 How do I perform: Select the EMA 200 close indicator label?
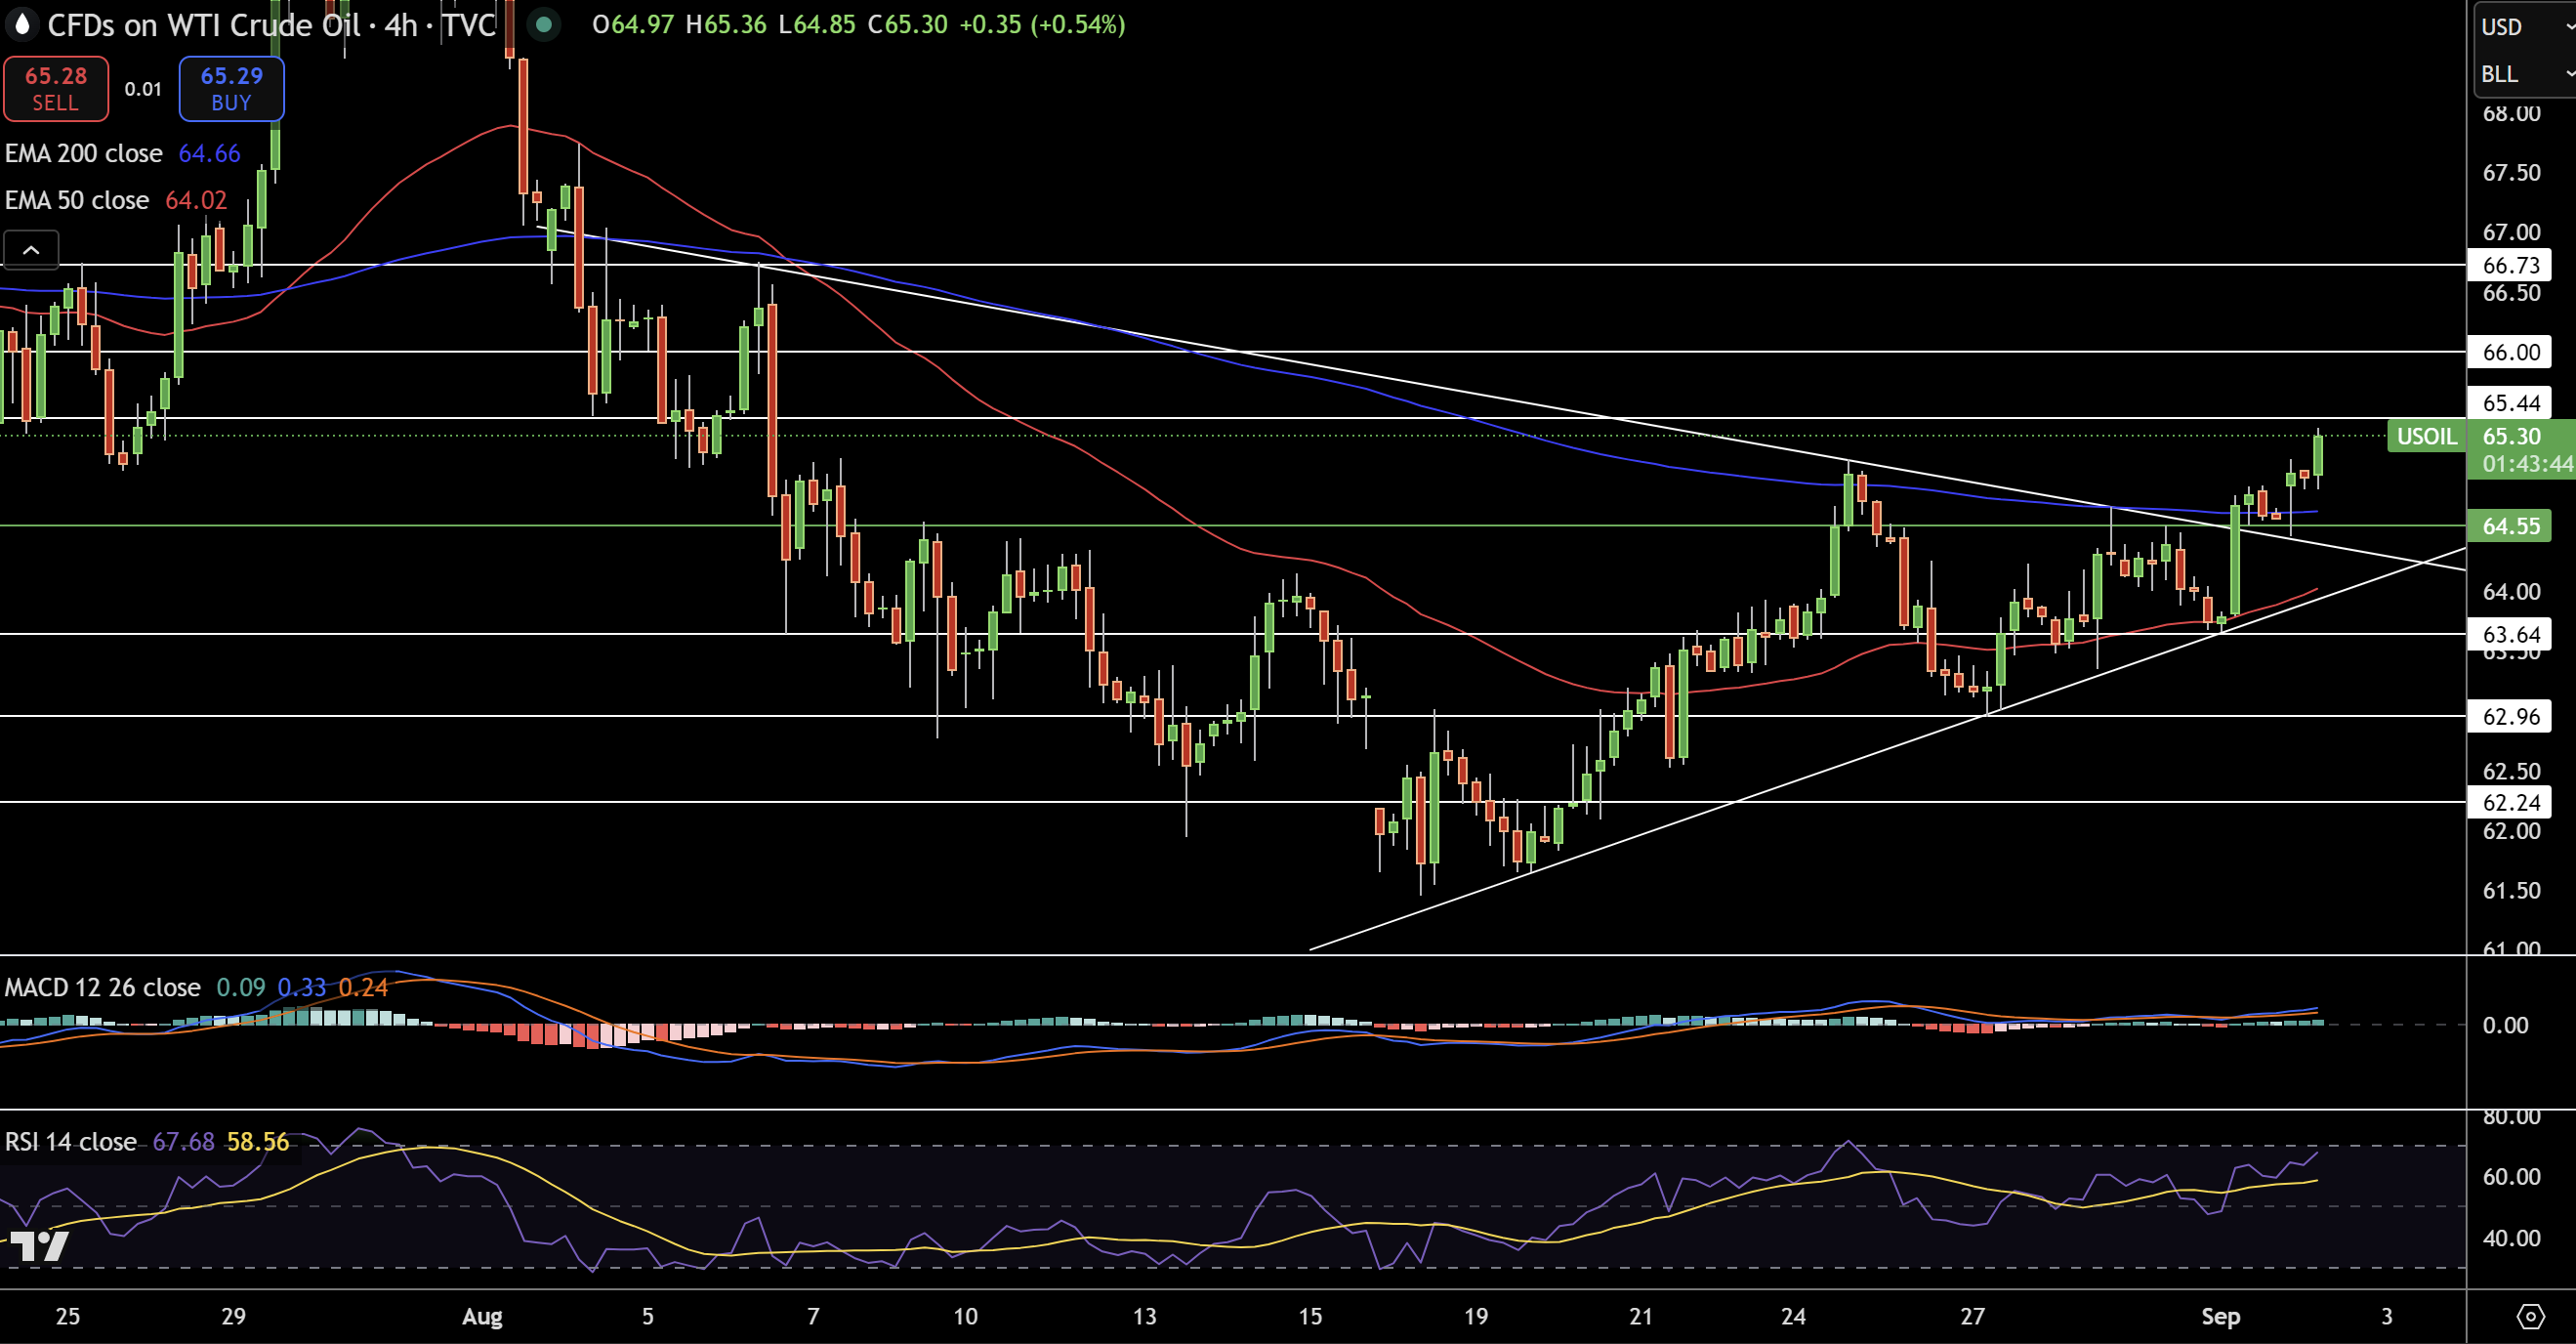(83, 153)
